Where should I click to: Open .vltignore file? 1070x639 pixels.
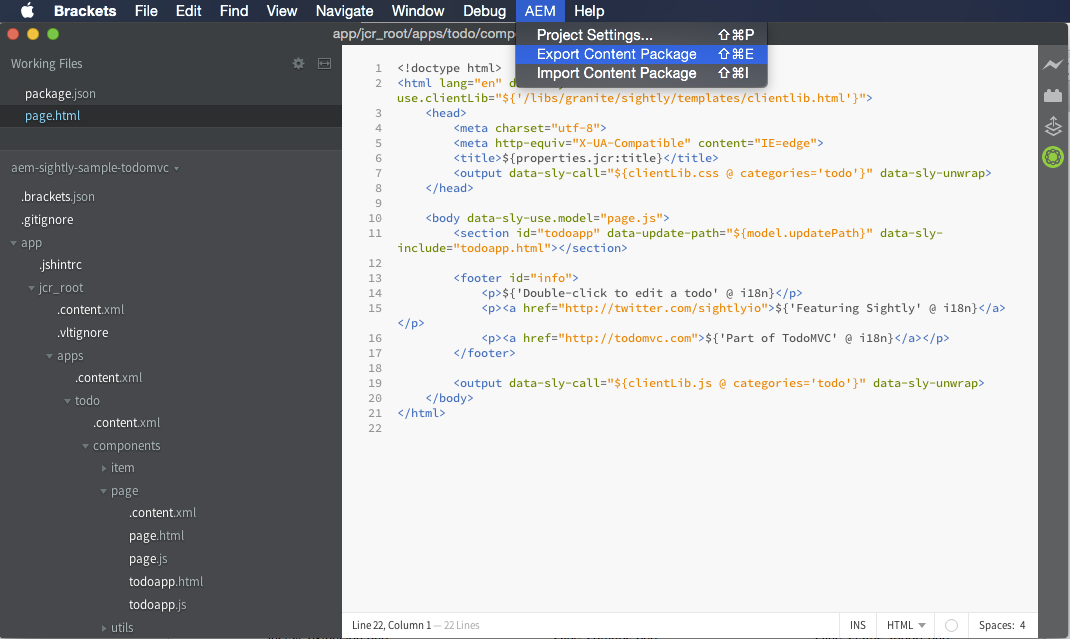tap(83, 333)
